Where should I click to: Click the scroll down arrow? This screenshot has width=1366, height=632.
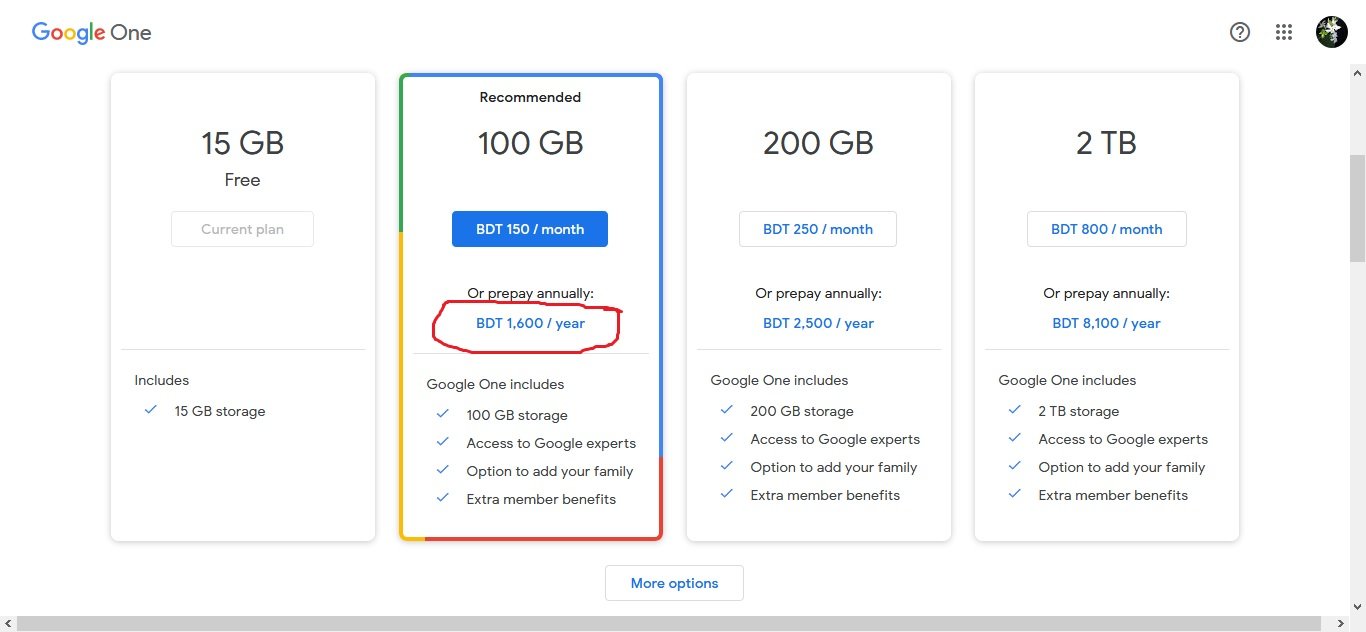pos(1357,607)
